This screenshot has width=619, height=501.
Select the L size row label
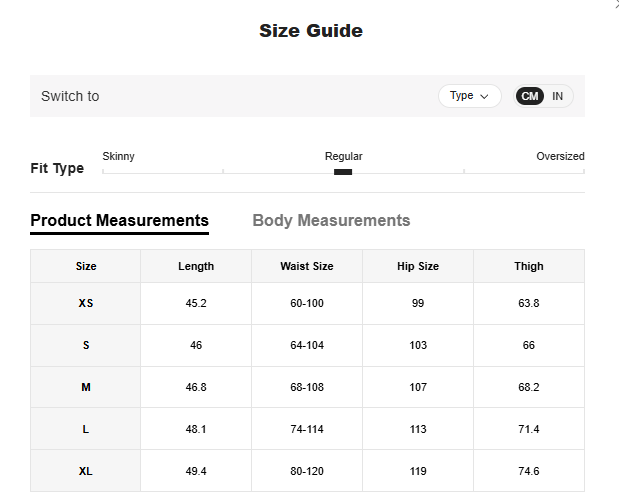86,429
